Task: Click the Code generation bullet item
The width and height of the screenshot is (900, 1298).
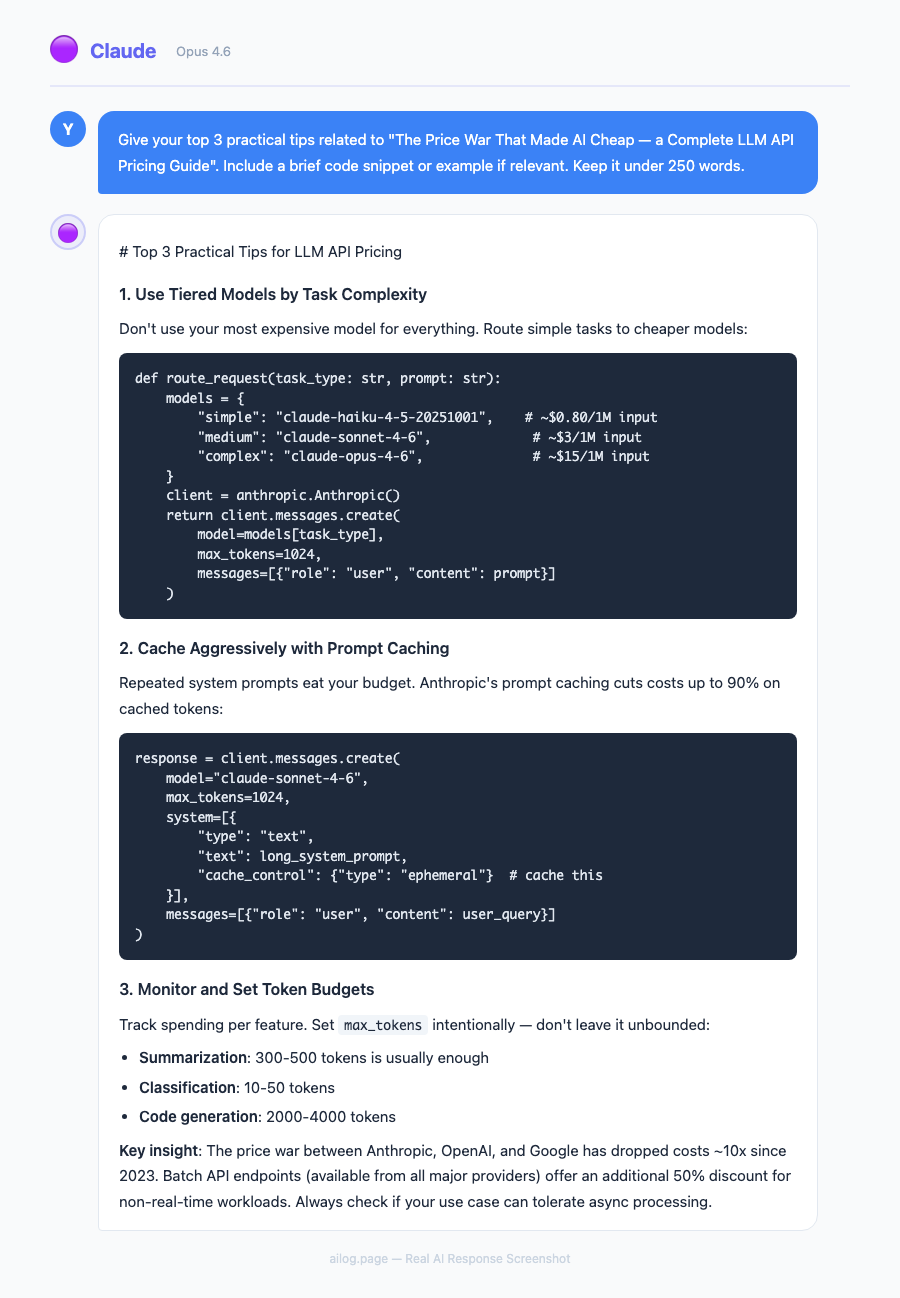Action: [x=267, y=1116]
